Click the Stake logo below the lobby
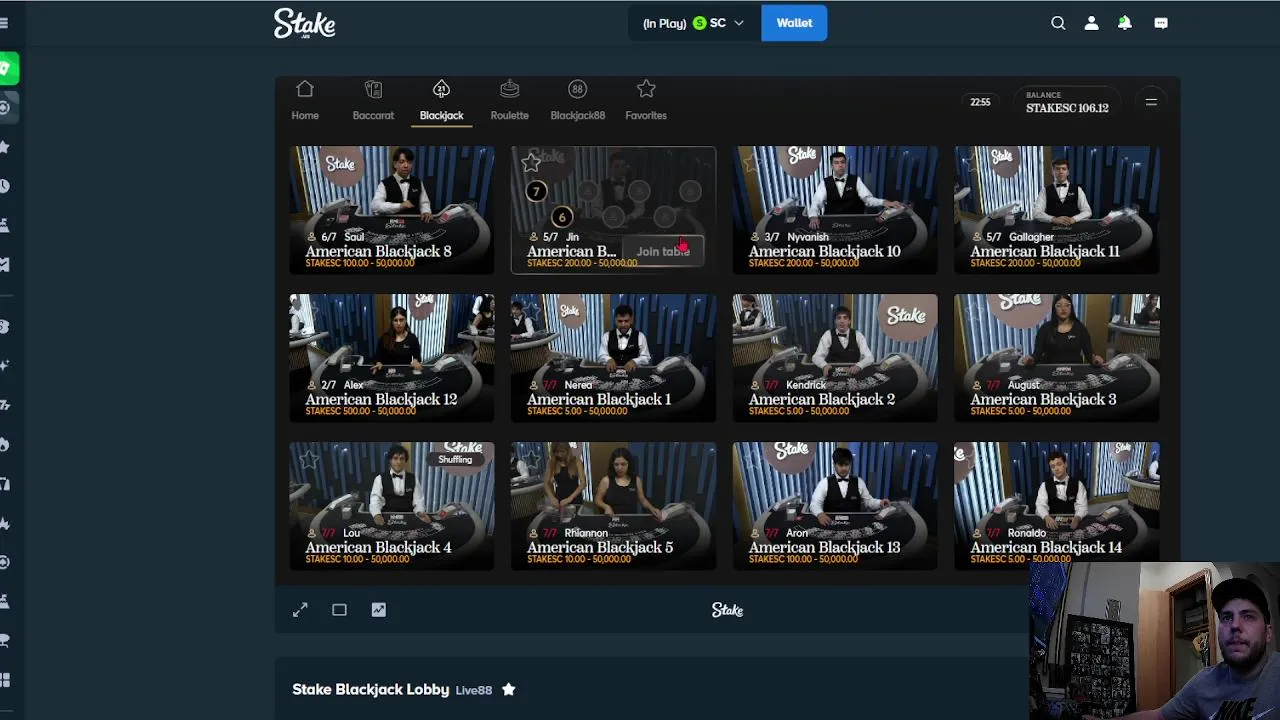Viewport: 1280px width, 720px height. [727, 610]
